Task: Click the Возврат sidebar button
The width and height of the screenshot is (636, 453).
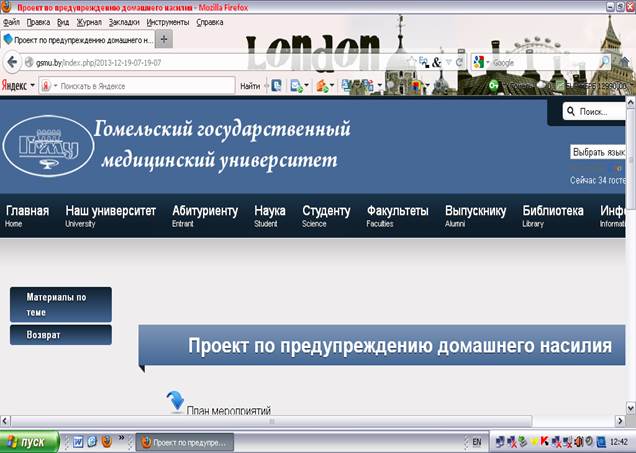Action: coord(61,335)
